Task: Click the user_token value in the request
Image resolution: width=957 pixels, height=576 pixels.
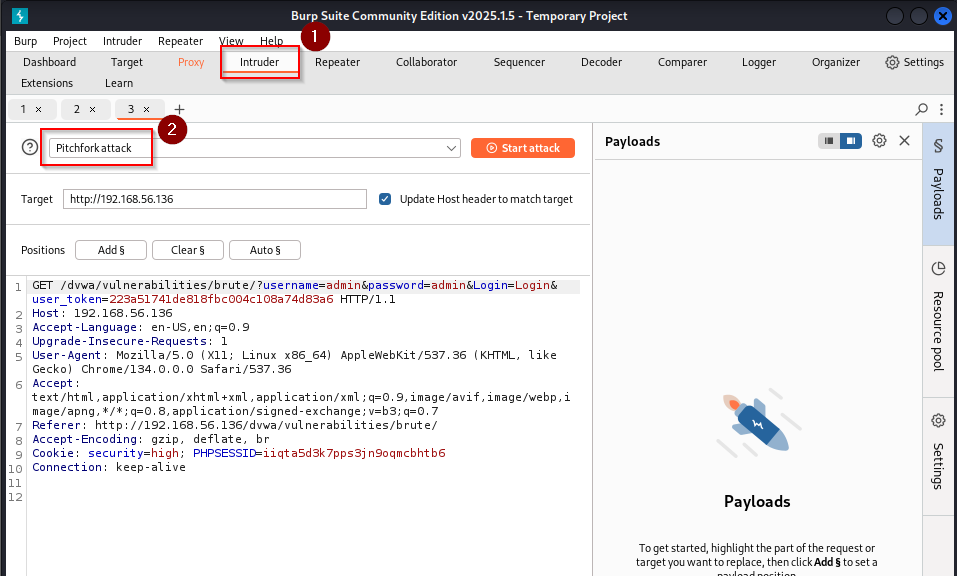Action: click(222, 299)
